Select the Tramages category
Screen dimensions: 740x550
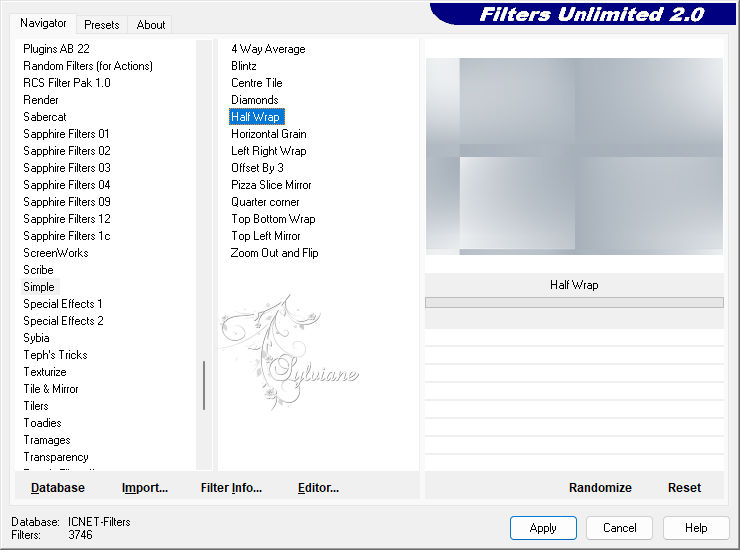[47, 440]
